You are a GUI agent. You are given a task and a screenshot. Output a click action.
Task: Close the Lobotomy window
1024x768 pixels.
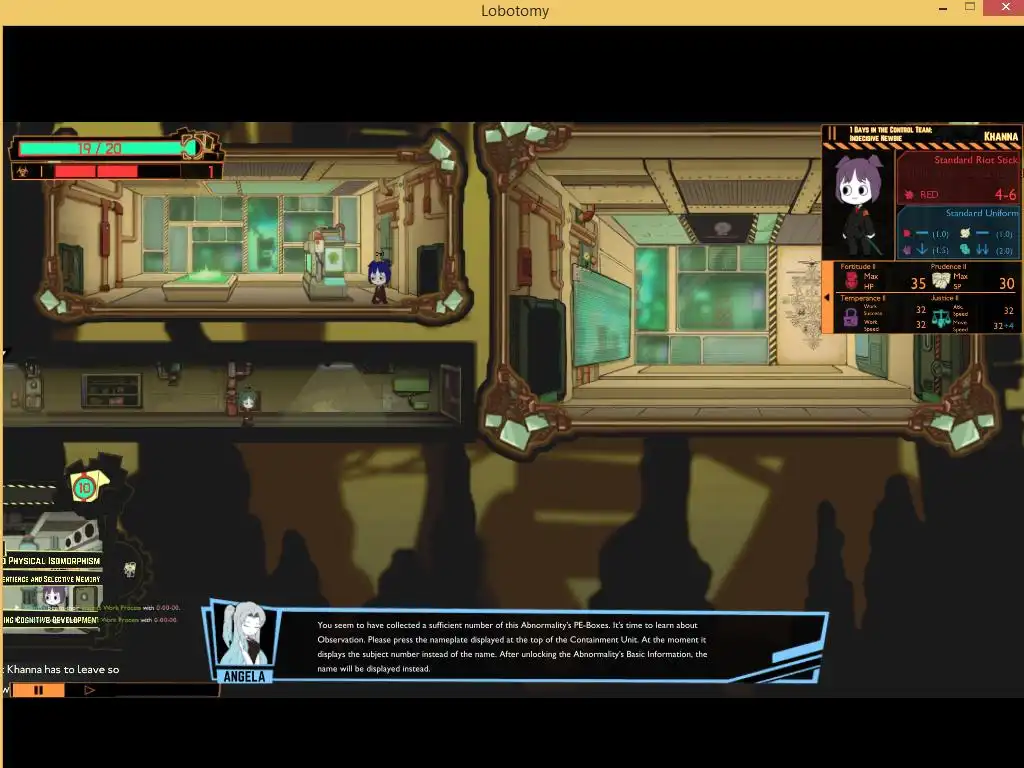pos(1006,7)
